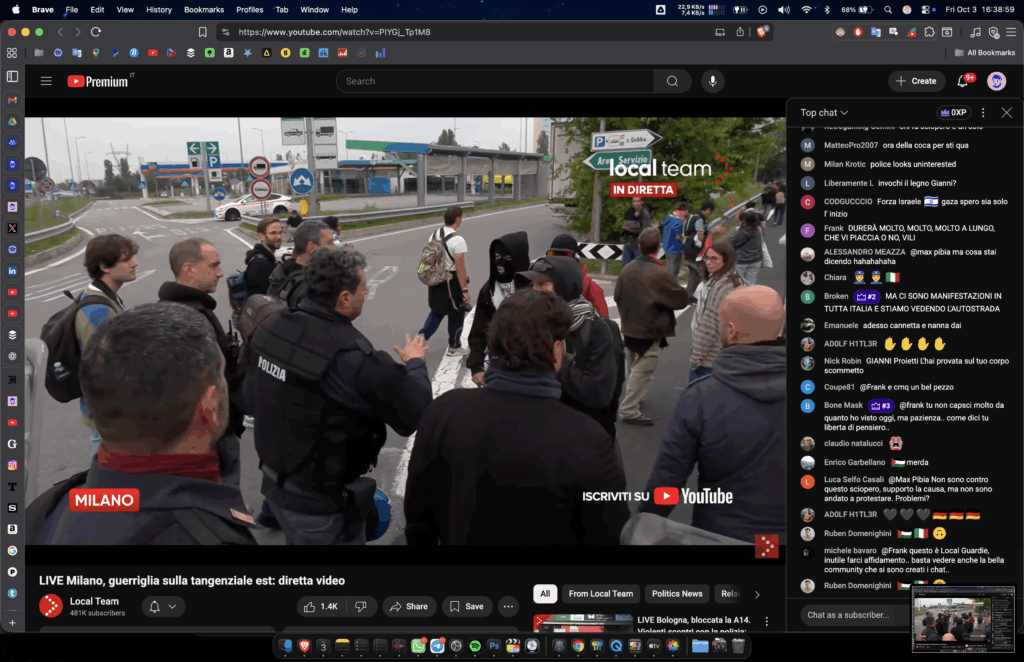Expand the Top chat dropdown
This screenshot has width=1024, height=662.
tap(824, 113)
